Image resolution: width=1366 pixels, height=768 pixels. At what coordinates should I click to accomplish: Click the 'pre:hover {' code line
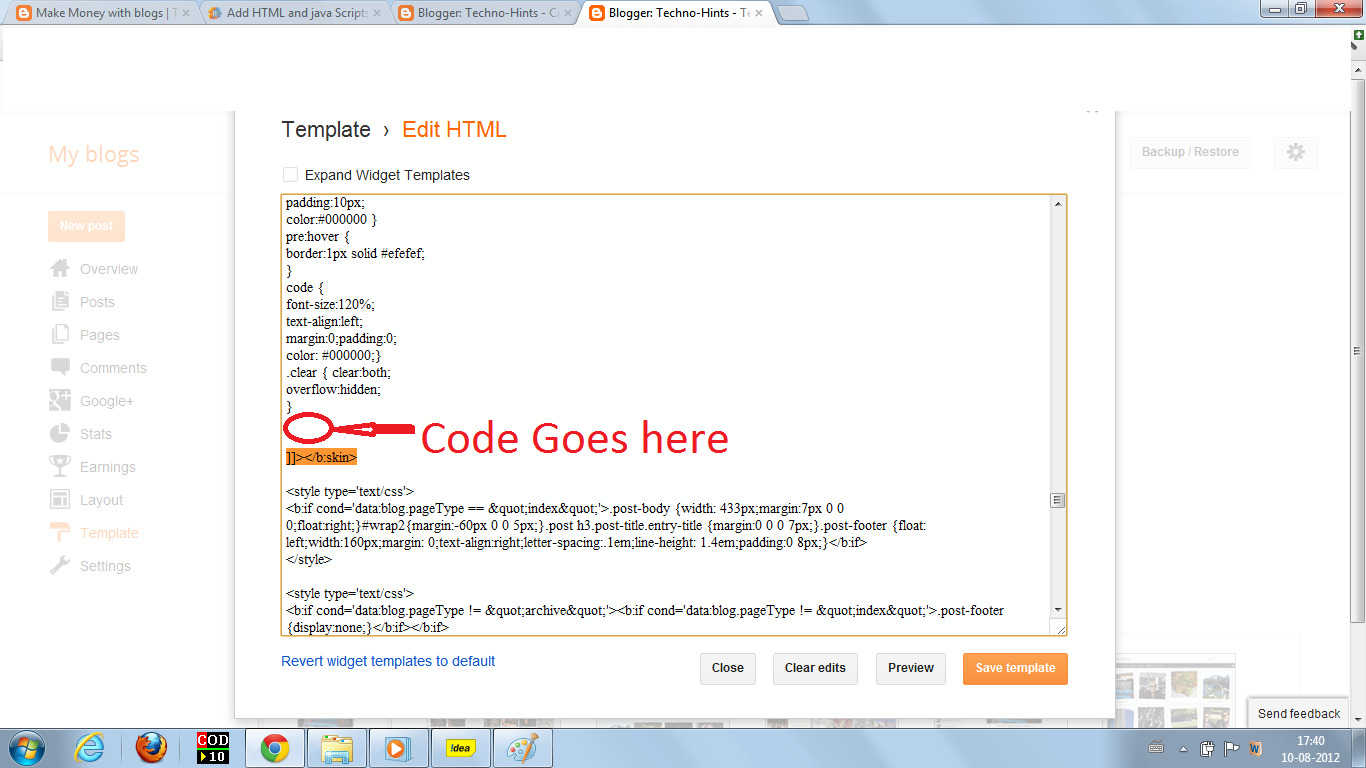318,236
